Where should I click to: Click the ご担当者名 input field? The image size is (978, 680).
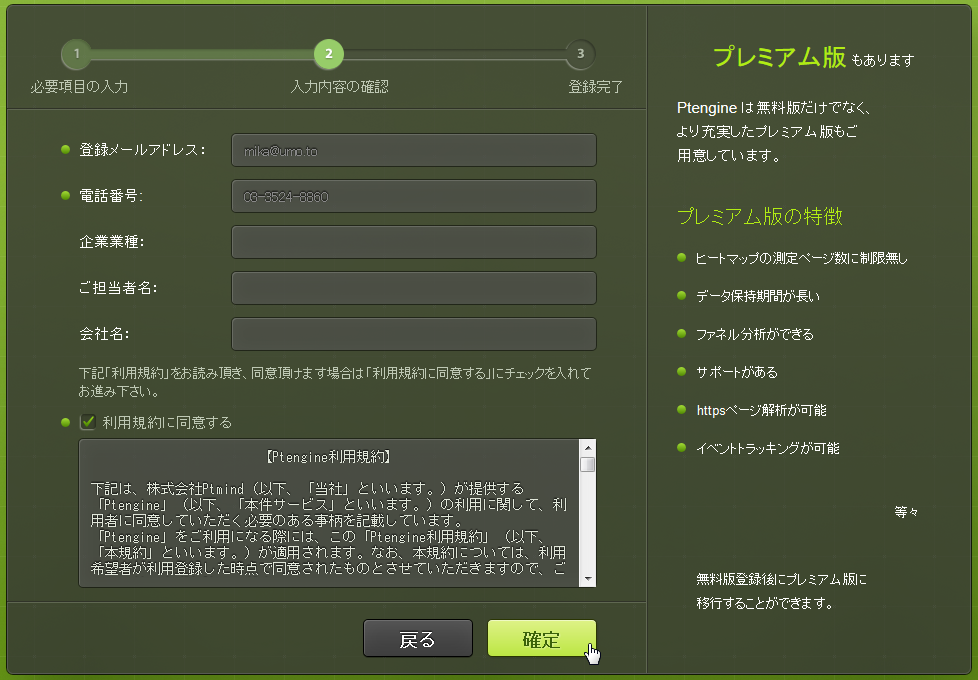[414, 288]
